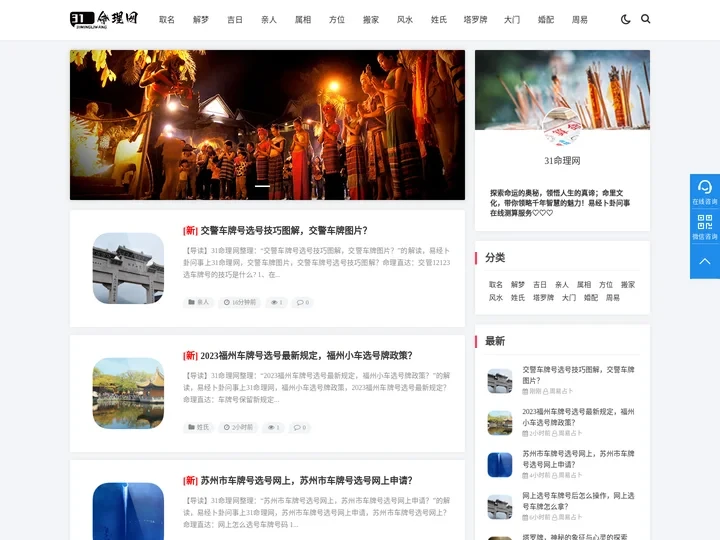Select 婚配 in the 分类 sidebar
This screenshot has height=540, width=720.
pyautogui.click(x=591, y=298)
